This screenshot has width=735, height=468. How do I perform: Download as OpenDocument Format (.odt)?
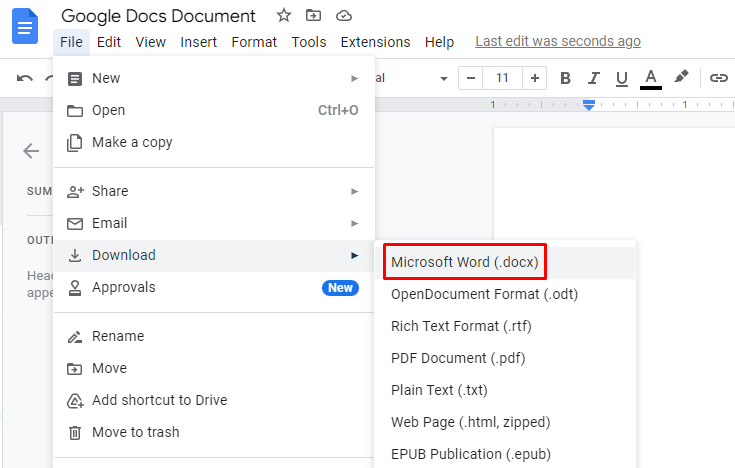(x=505, y=294)
